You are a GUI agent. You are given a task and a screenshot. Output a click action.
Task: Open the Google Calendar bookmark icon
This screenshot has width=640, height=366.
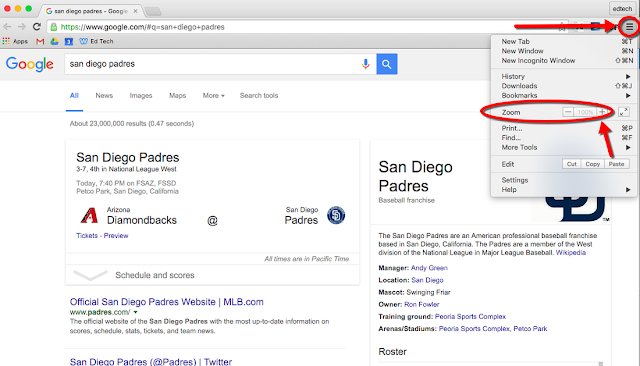[69, 41]
